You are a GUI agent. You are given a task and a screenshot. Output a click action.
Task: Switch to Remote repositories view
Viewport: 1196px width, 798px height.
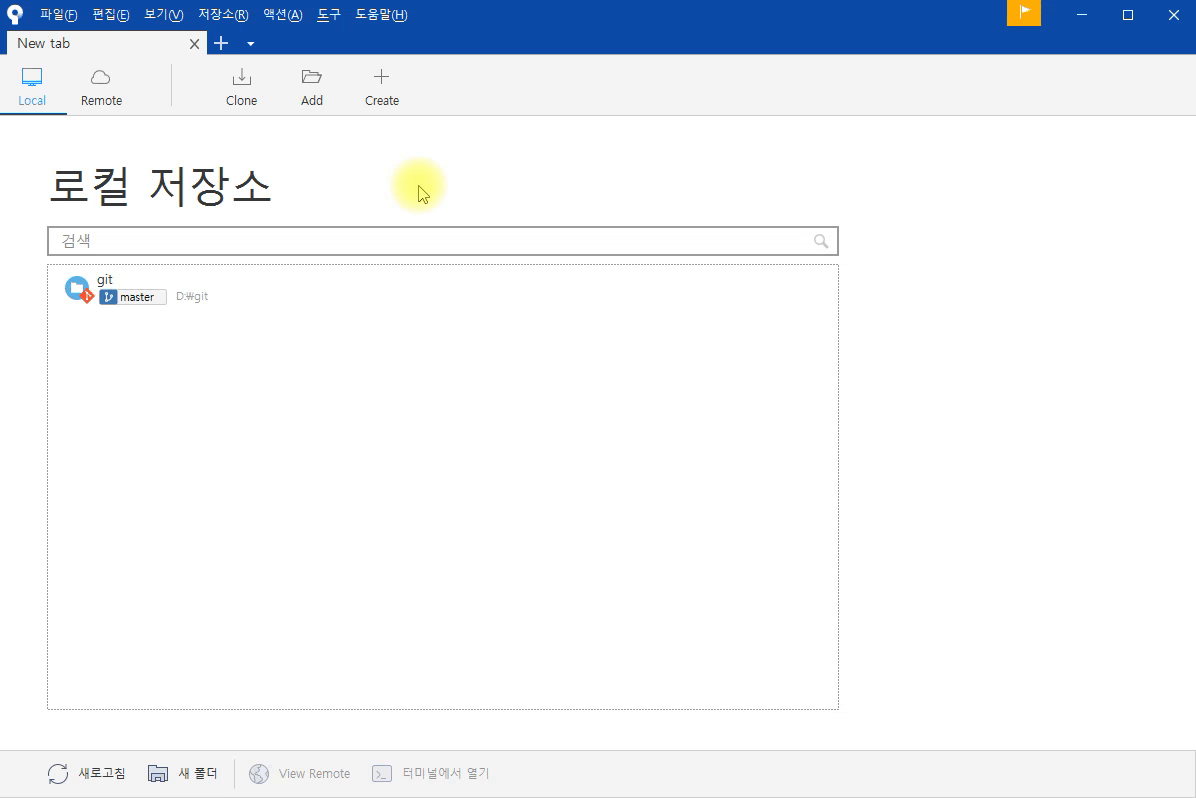101,87
